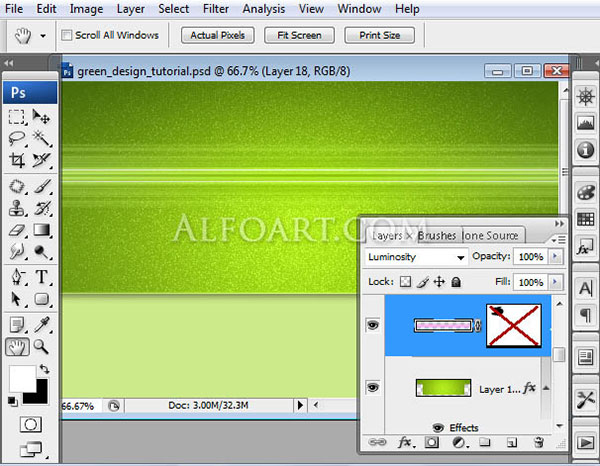Select the Smudge tool
Viewport: 600px width, 466px height.
pos(16,252)
